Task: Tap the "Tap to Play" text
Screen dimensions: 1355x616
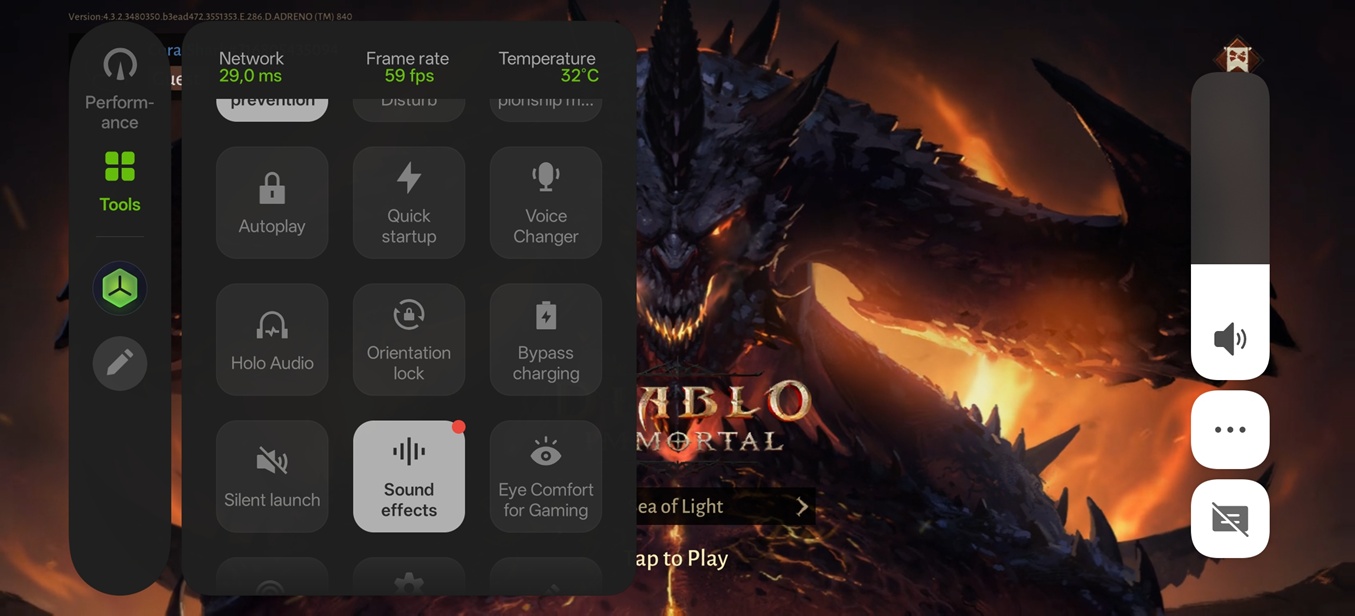Action: tap(680, 558)
